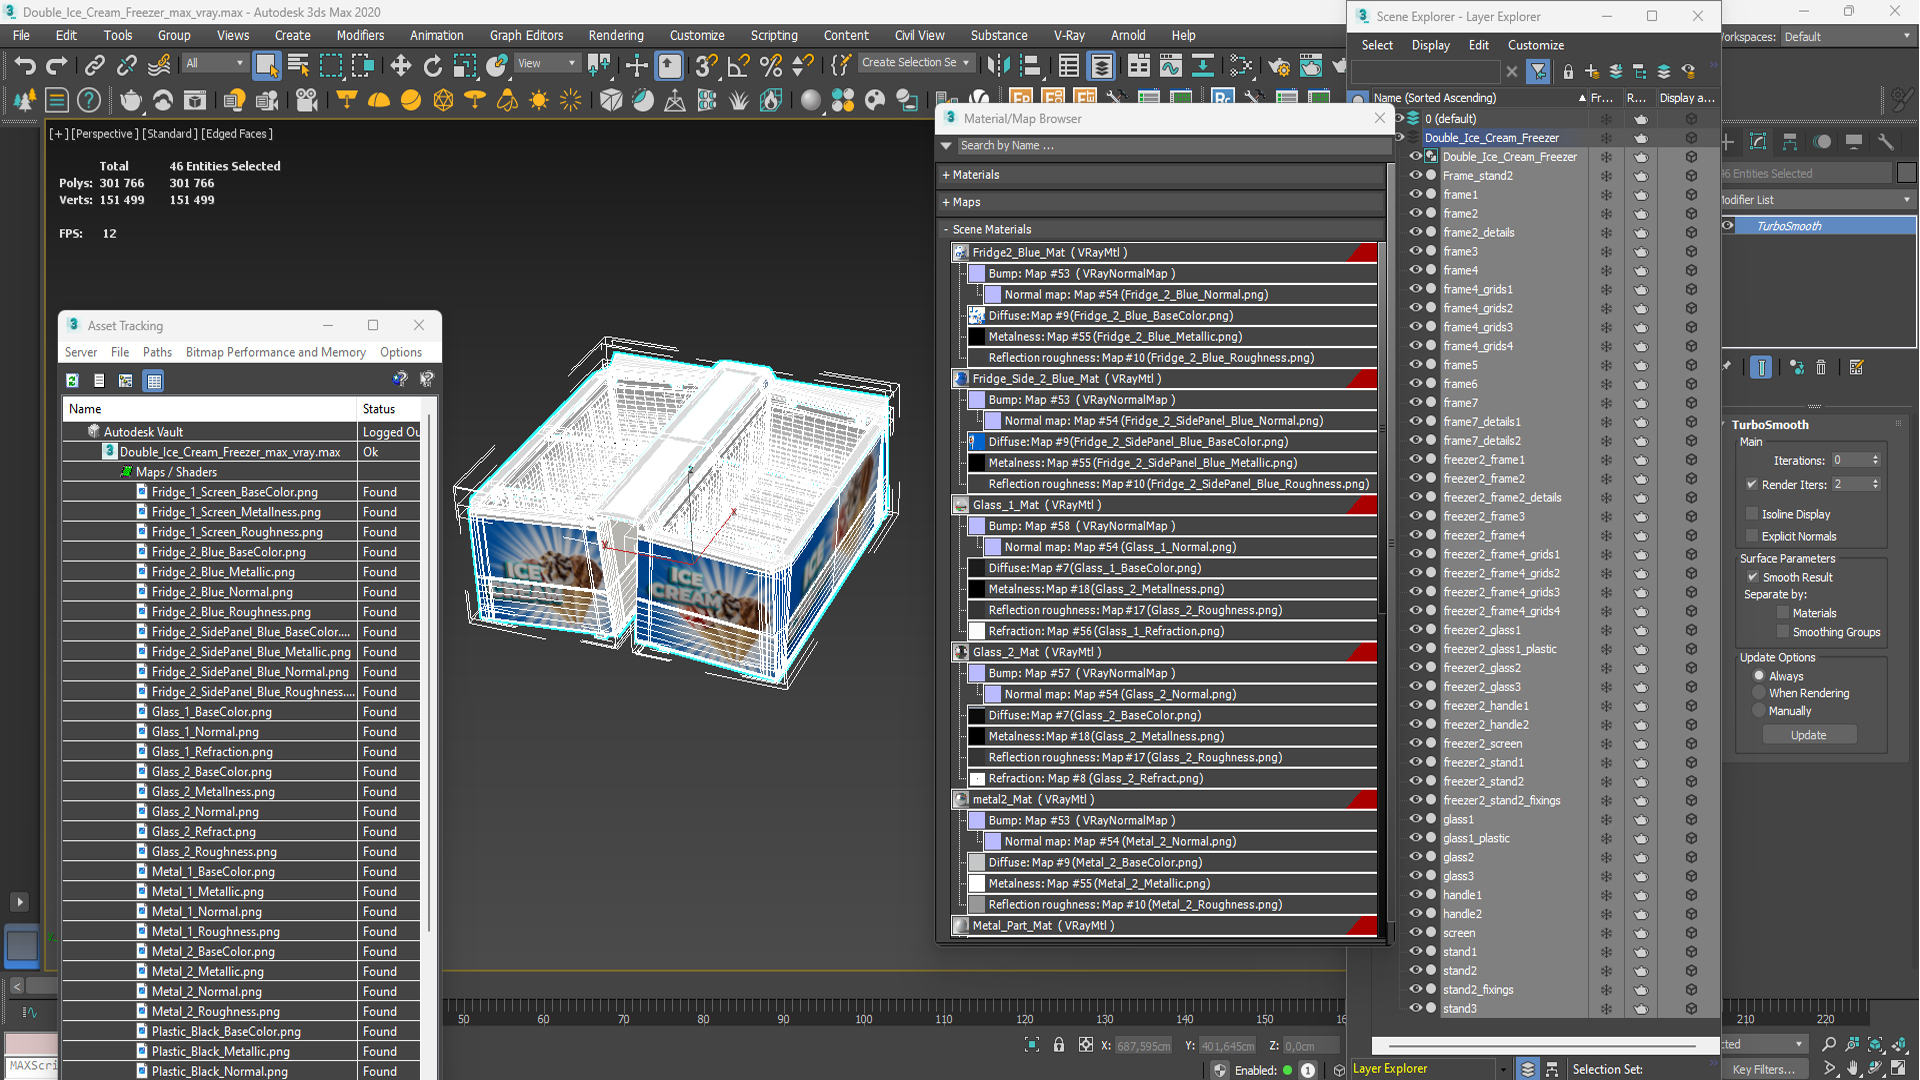Toggle Selection Lock icon in status bar
The image size is (1920, 1080).
pyautogui.click(x=1059, y=1045)
